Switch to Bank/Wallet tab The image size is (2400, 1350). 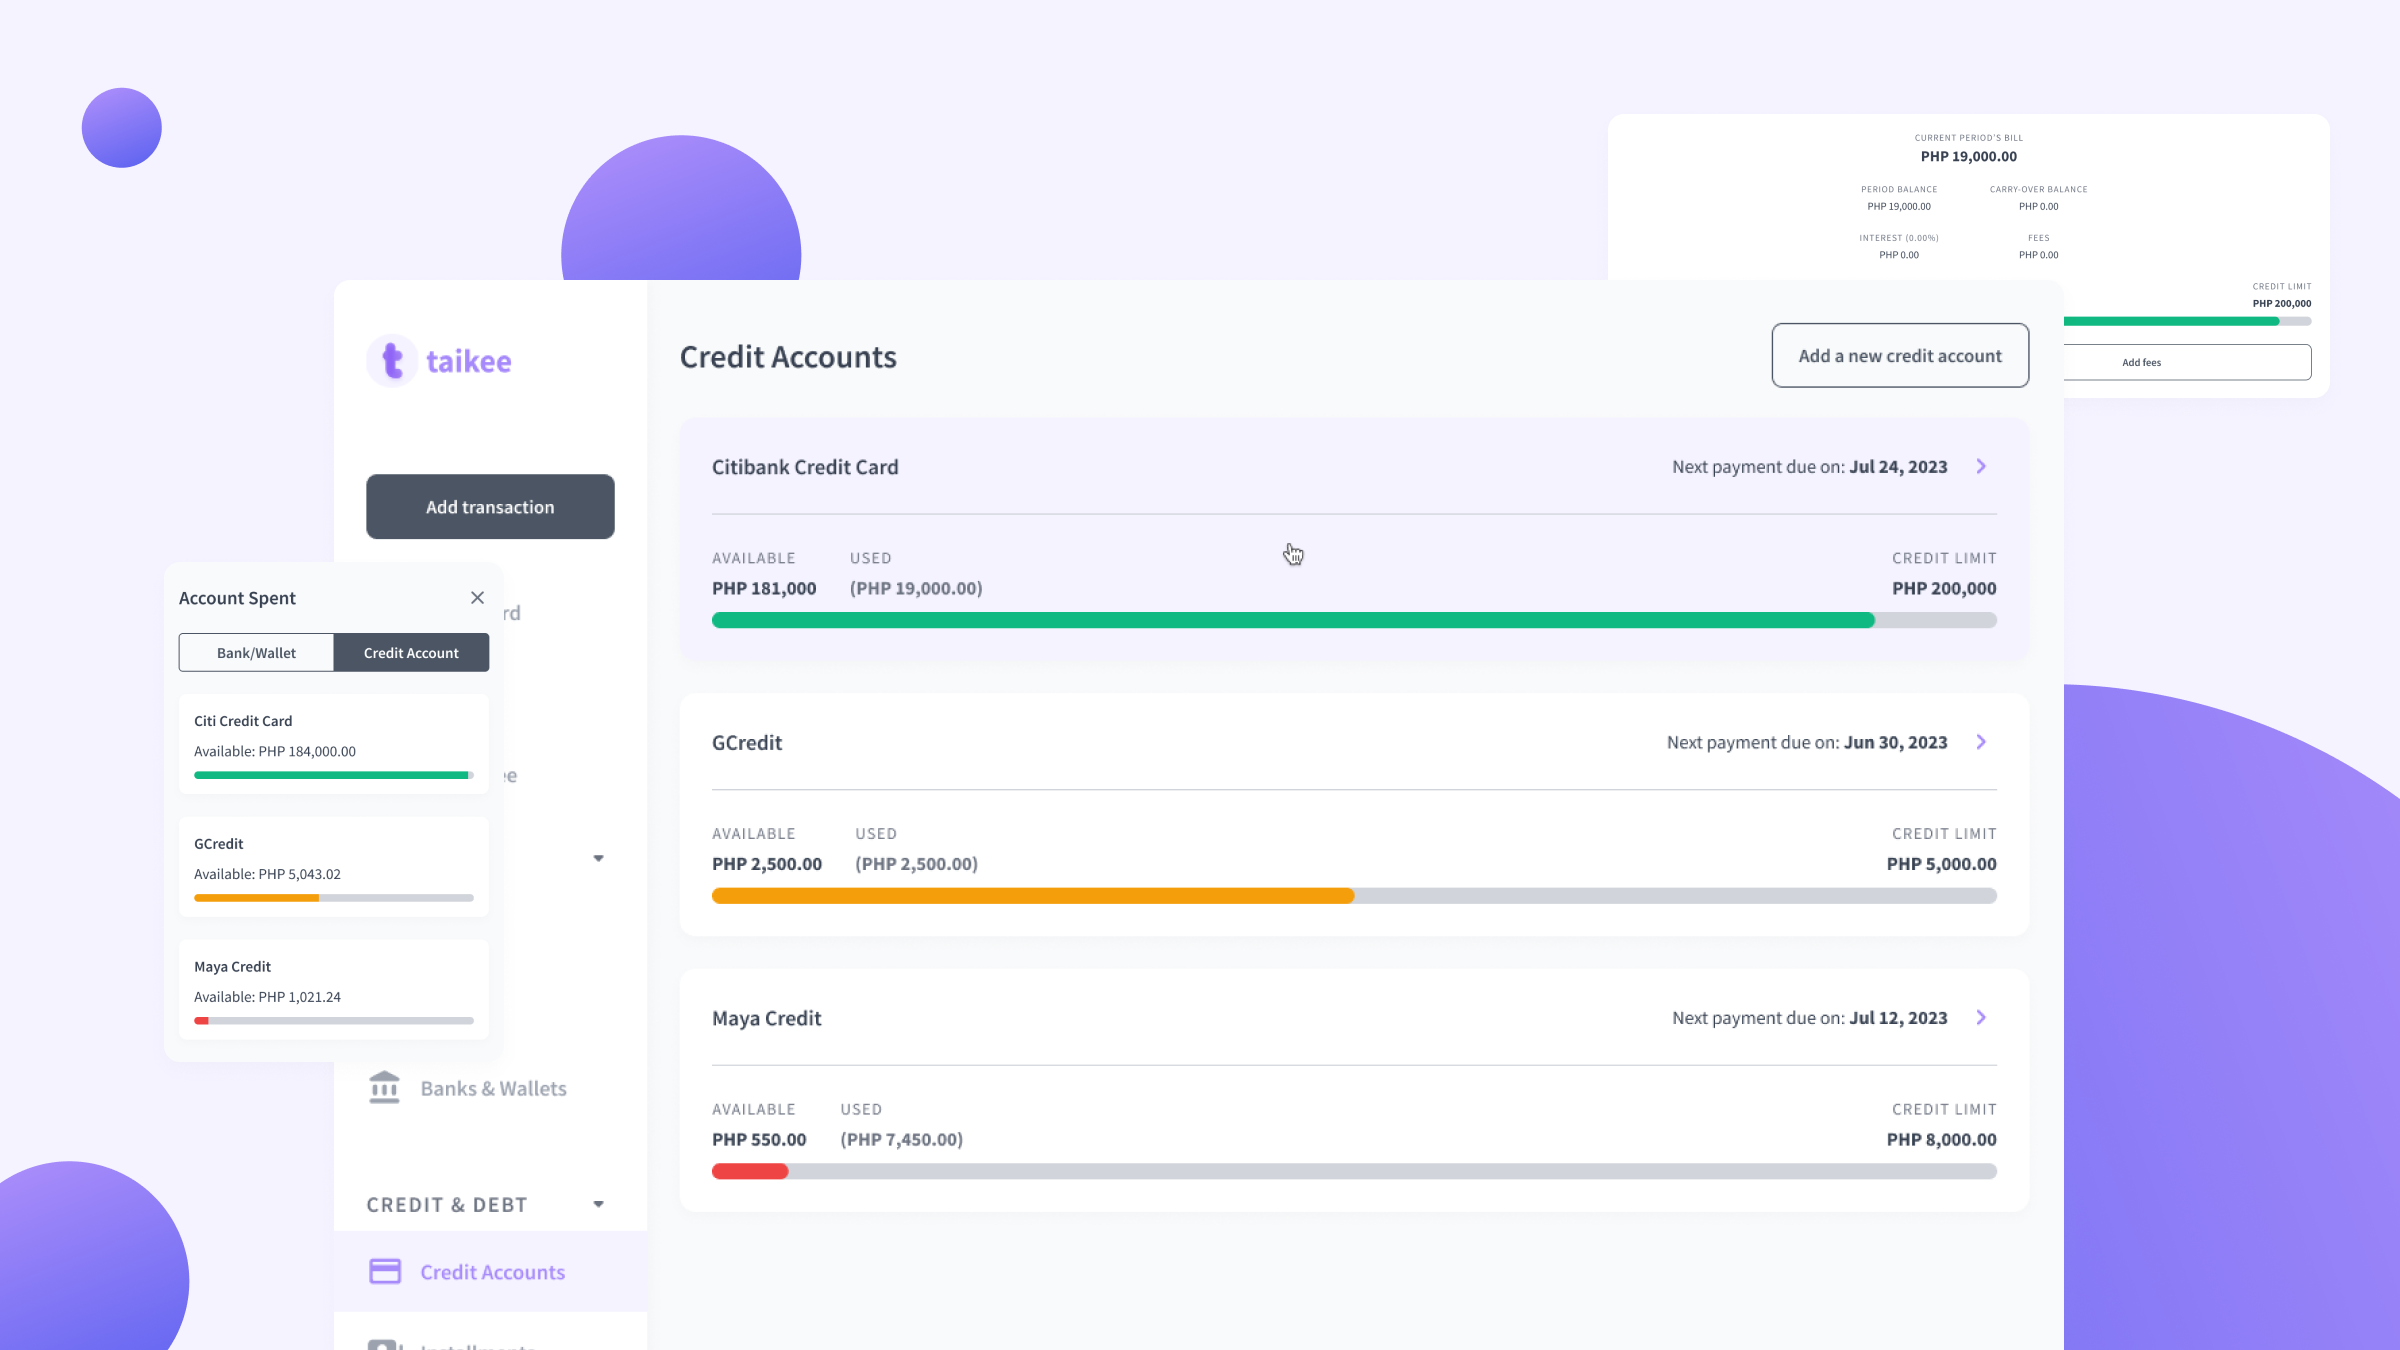[x=256, y=652]
